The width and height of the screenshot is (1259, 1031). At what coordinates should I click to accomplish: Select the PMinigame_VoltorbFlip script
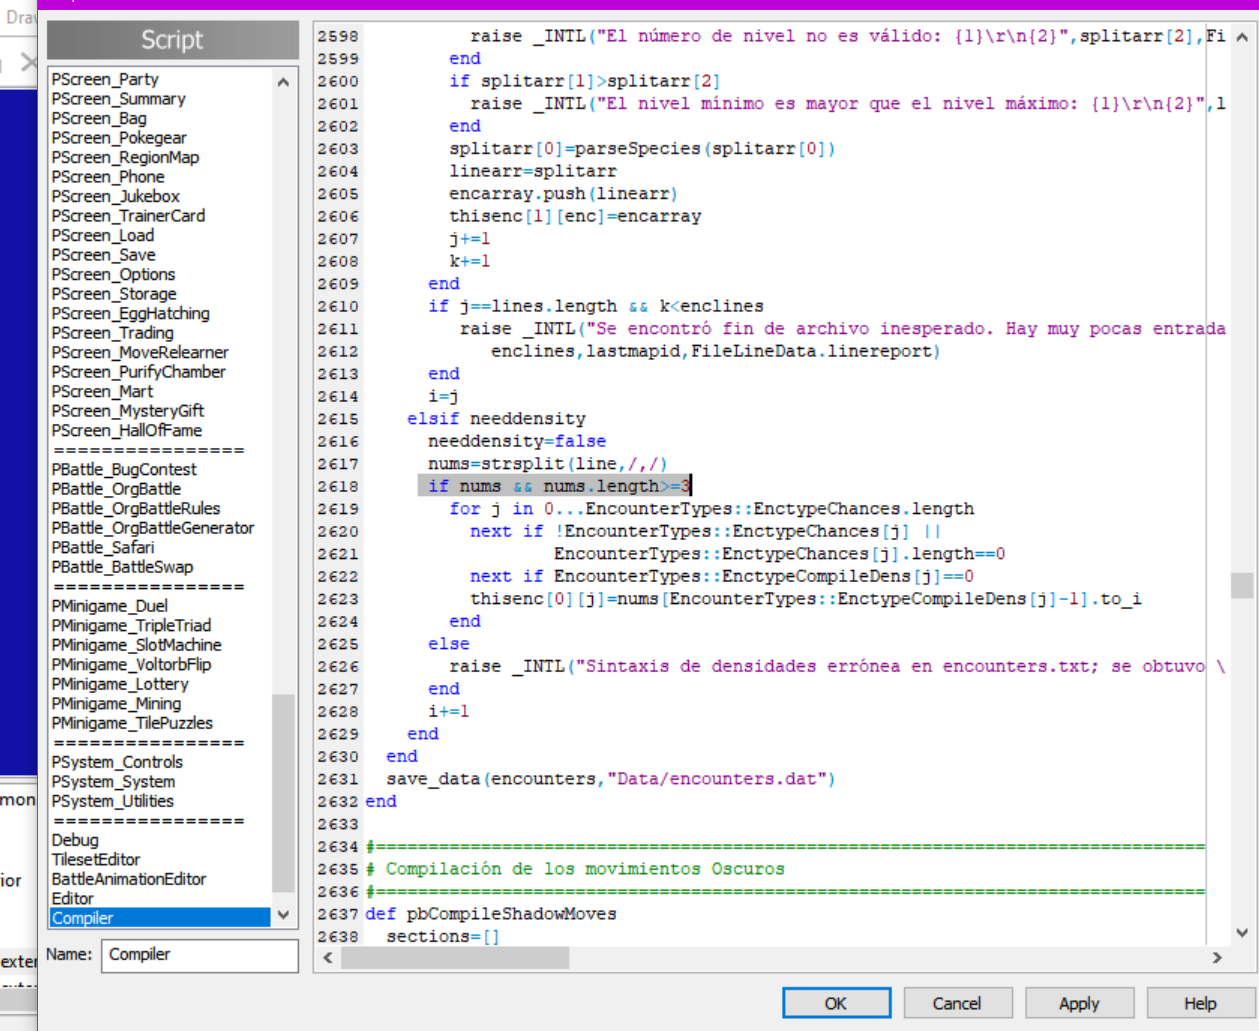[x=131, y=664]
